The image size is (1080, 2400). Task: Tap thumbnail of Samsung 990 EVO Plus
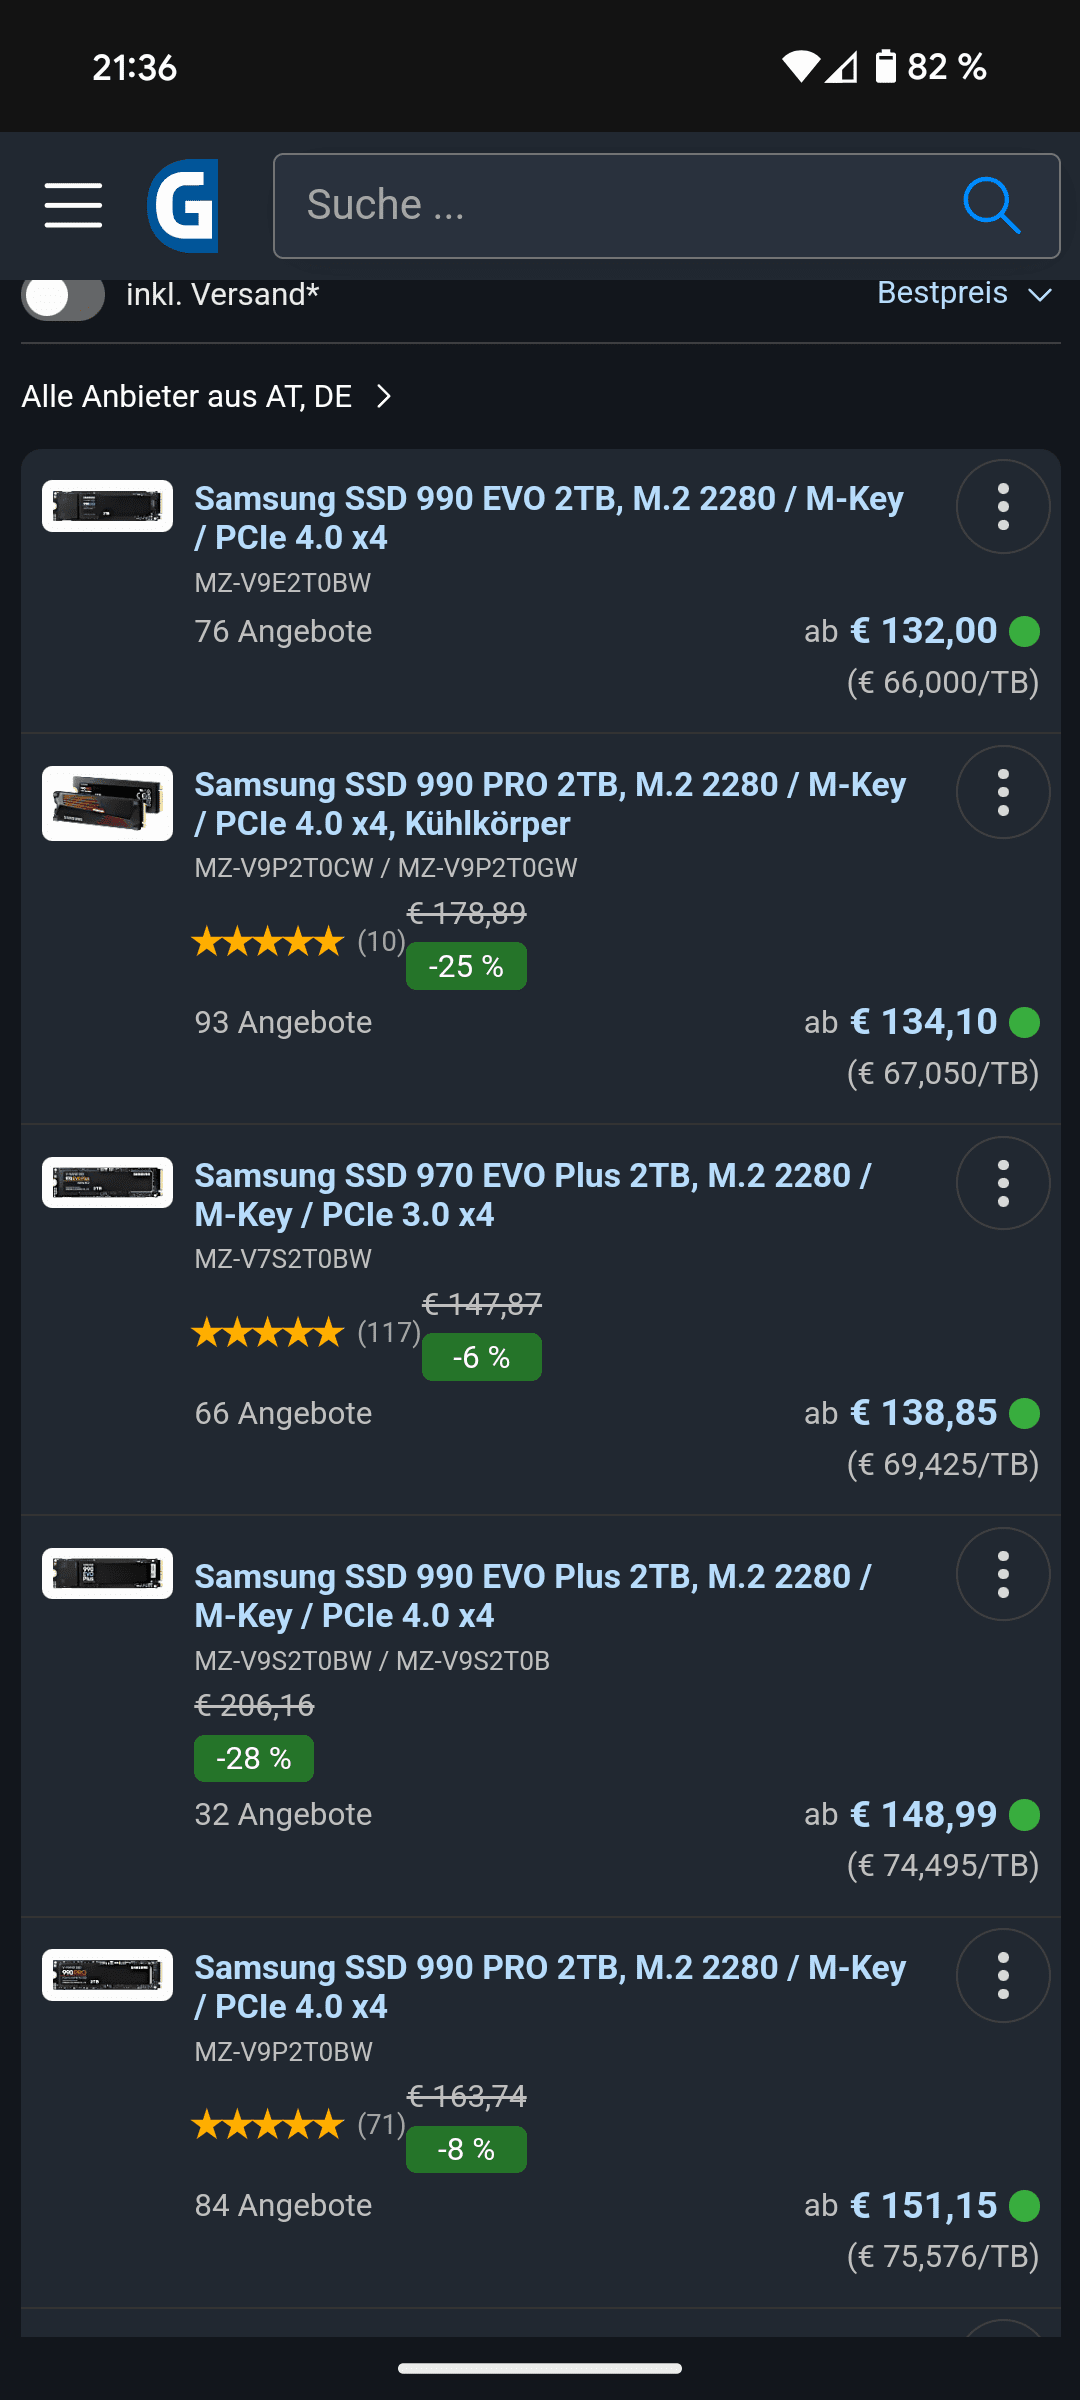coord(107,1574)
